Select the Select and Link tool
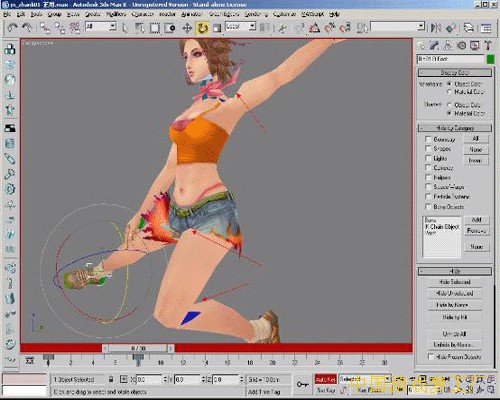The image size is (500, 400). [45, 28]
